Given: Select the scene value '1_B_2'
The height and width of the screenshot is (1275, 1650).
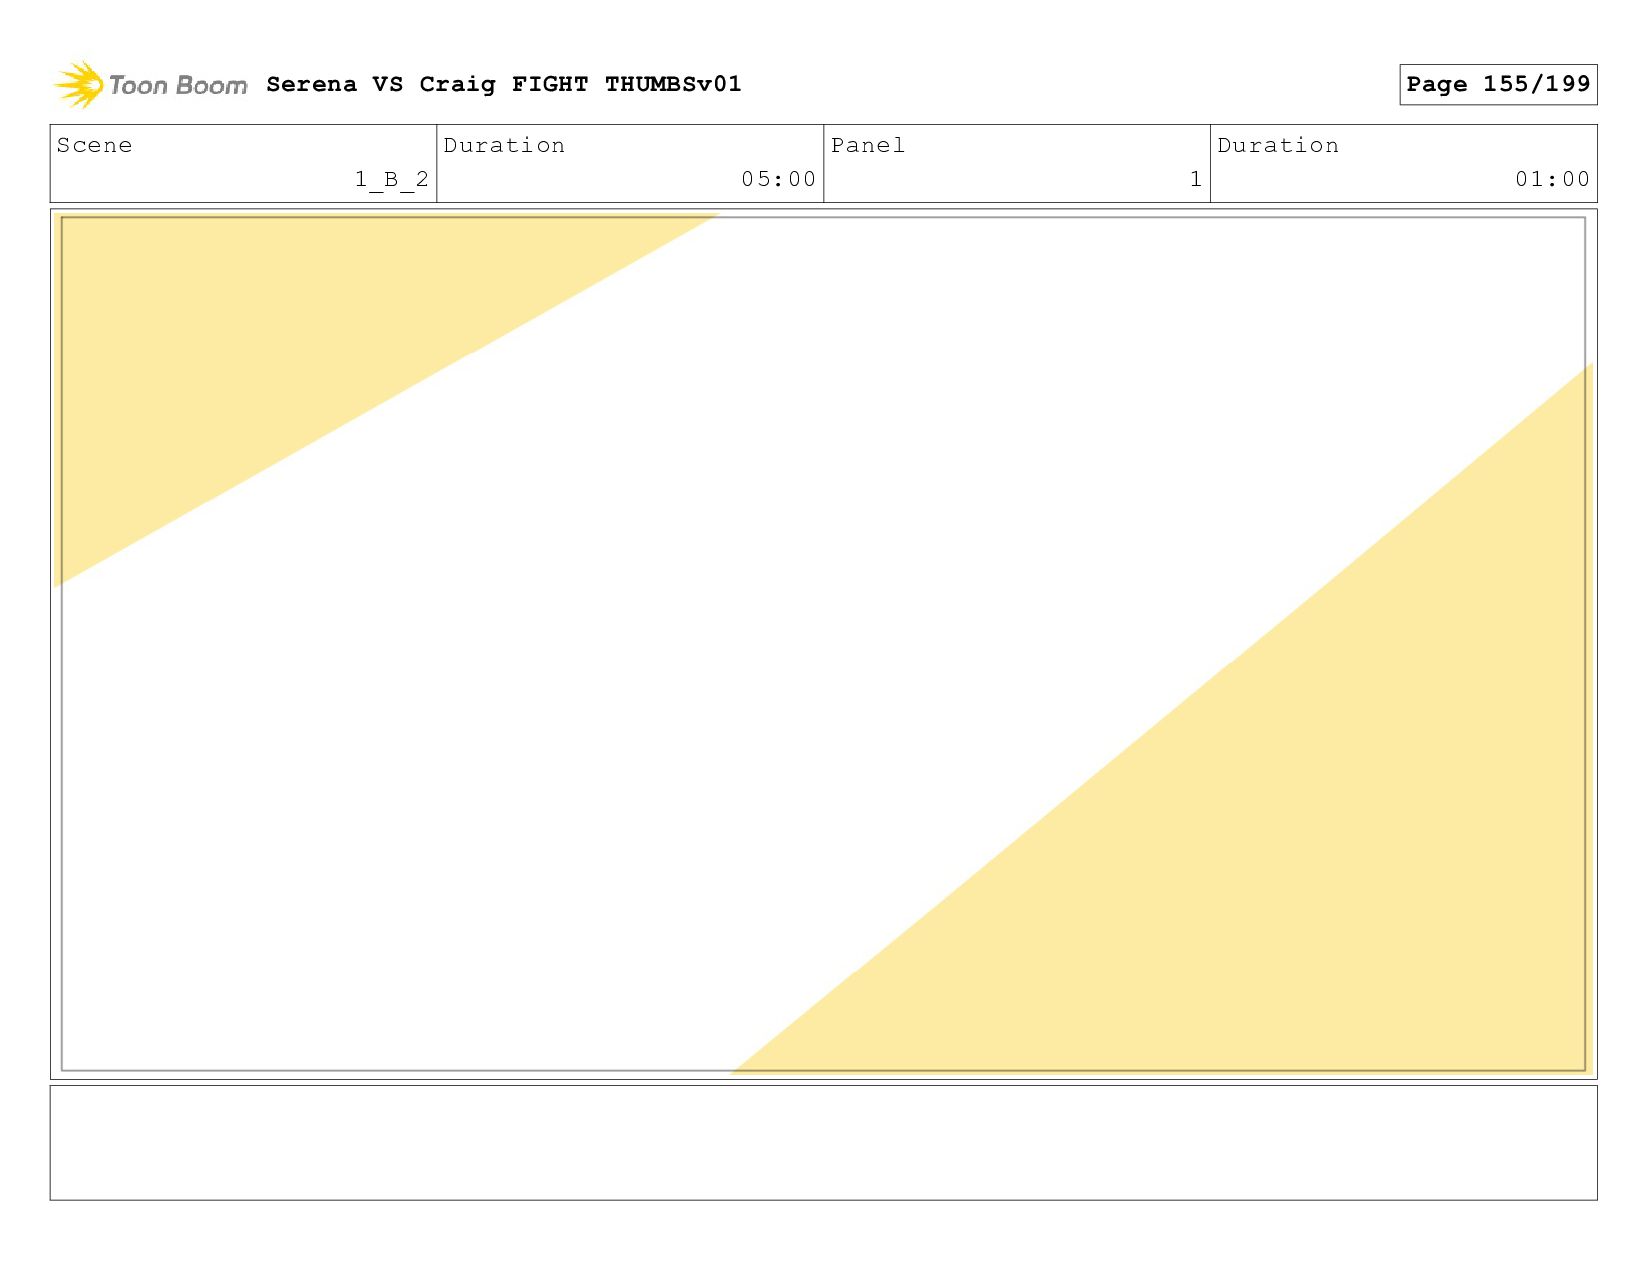Looking at the screenshot, I should tap(392, 180).
